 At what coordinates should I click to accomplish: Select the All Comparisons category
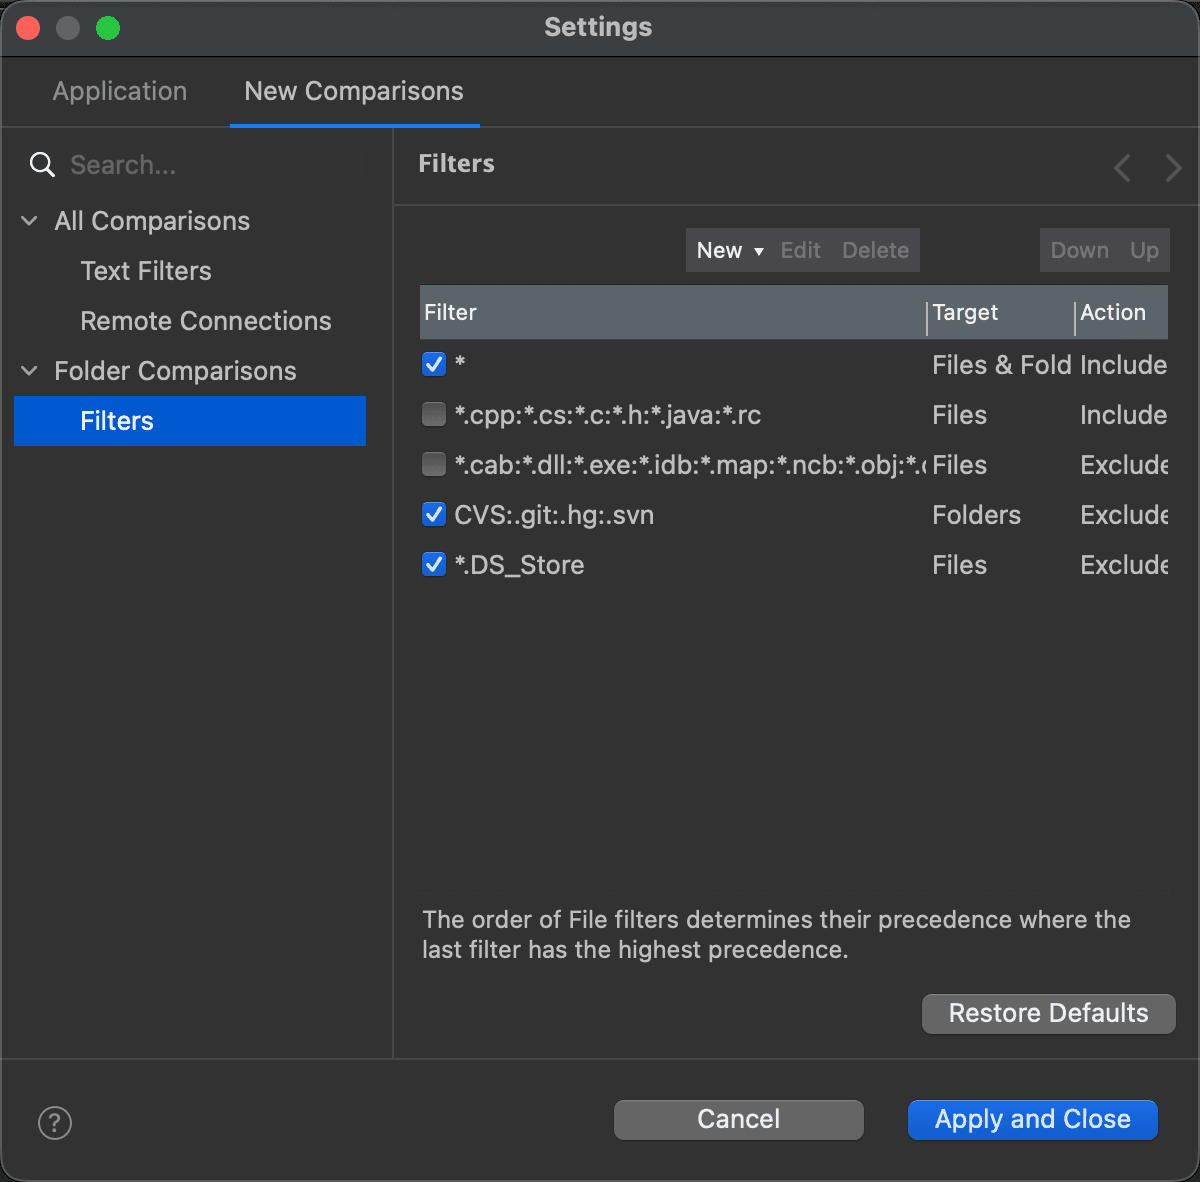(152, 221)
